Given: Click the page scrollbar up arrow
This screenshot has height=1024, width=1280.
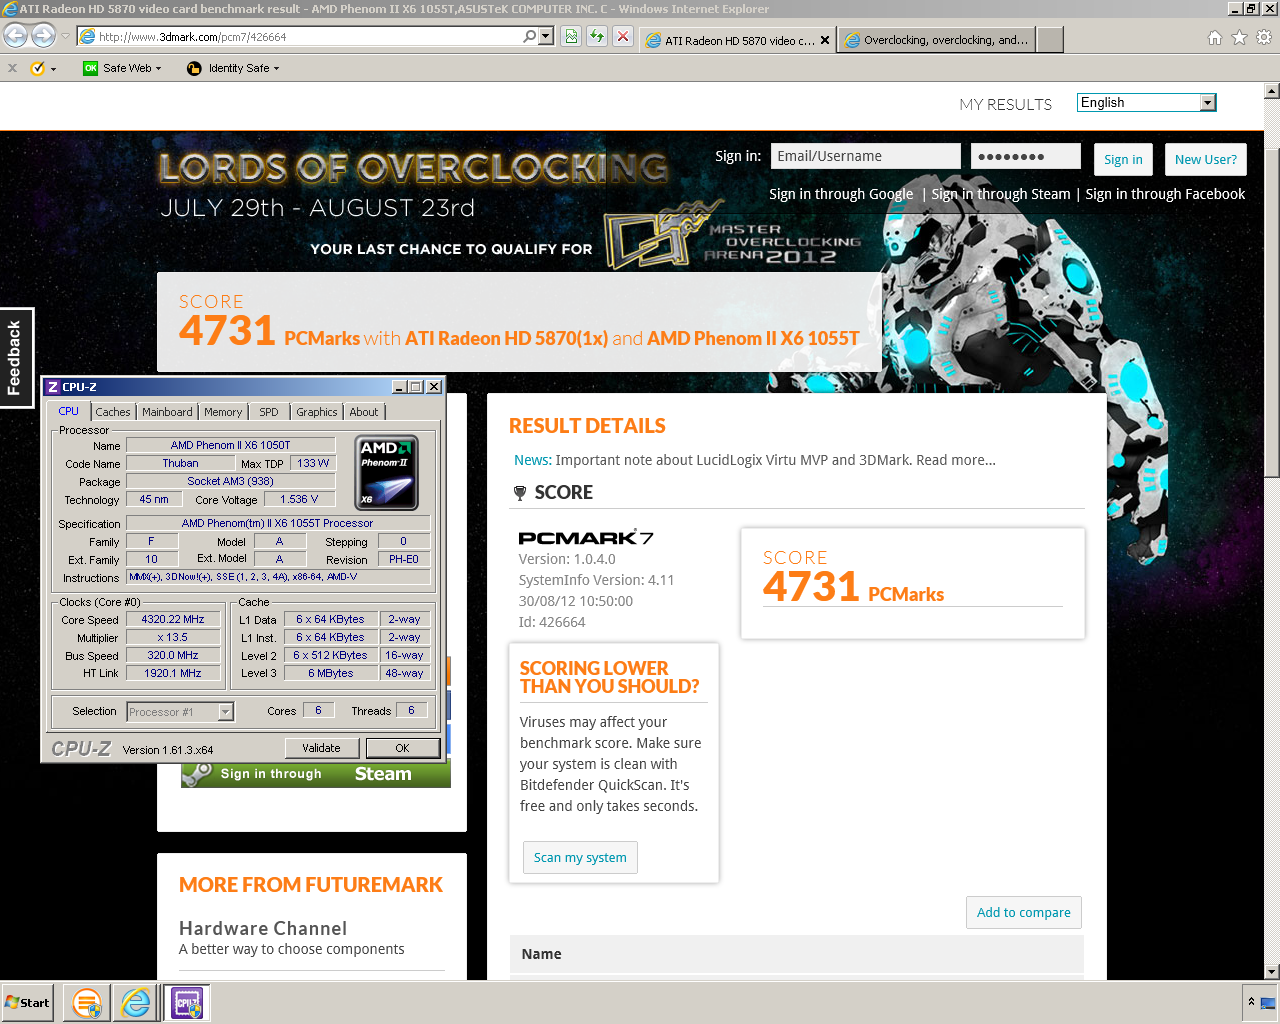Looking at the screenshot, I should point(1272,91).
